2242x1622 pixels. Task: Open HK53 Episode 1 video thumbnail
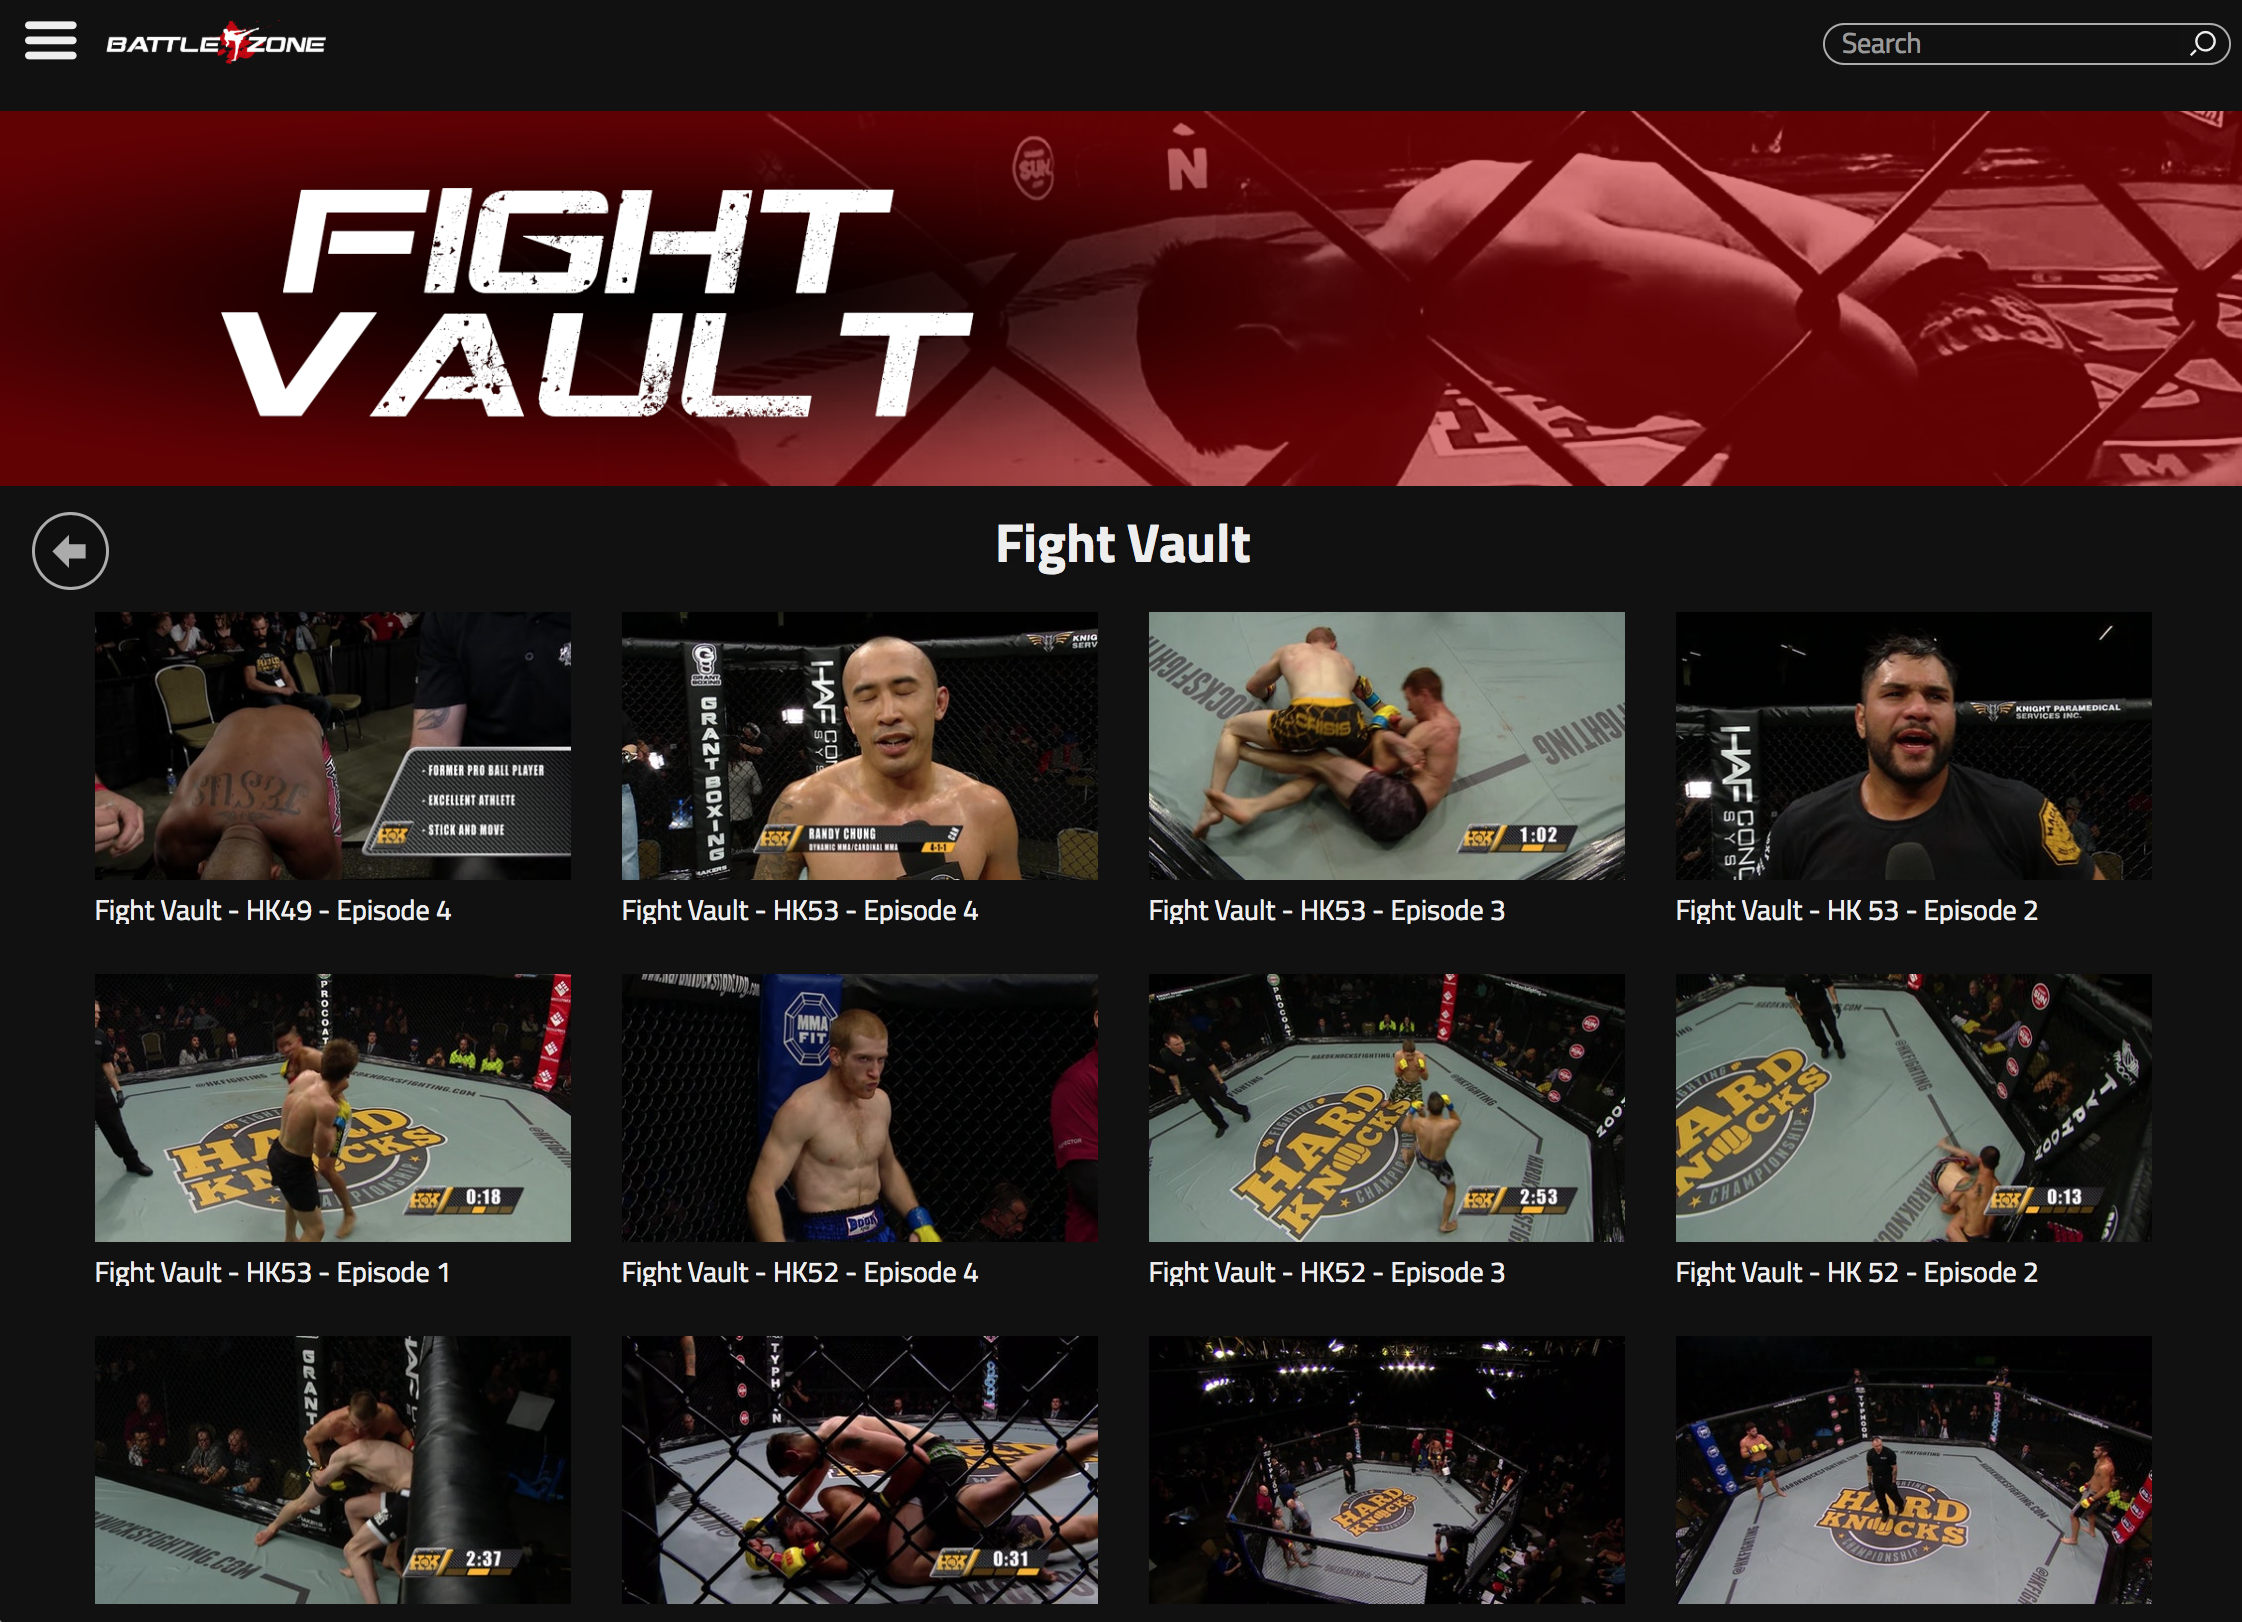(x=333, y=1108)
